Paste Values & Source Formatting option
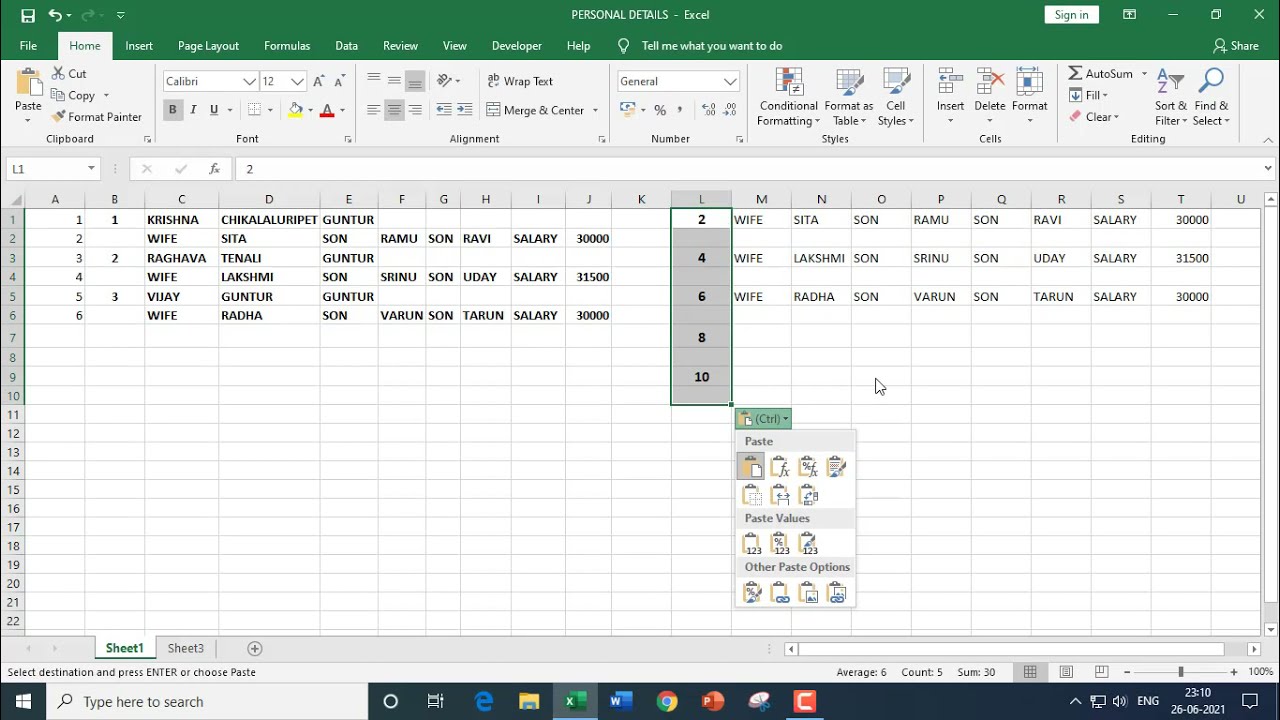This screenshot has width=1280, height=720. (808, 543)
